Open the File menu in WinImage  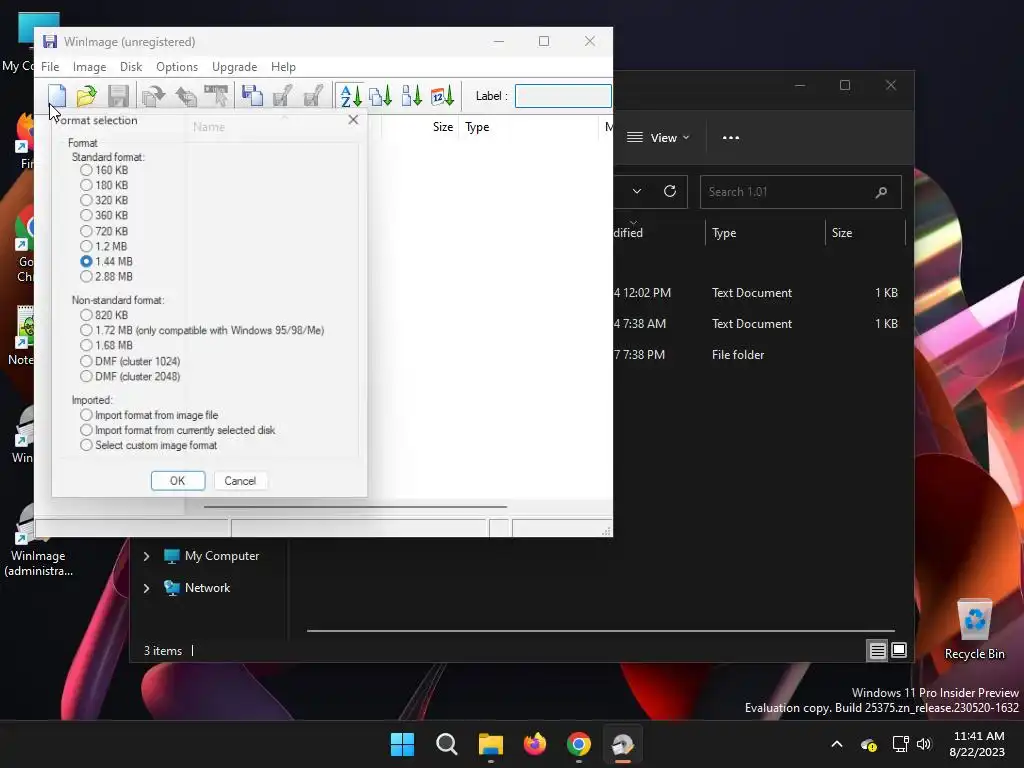[50, 67]
